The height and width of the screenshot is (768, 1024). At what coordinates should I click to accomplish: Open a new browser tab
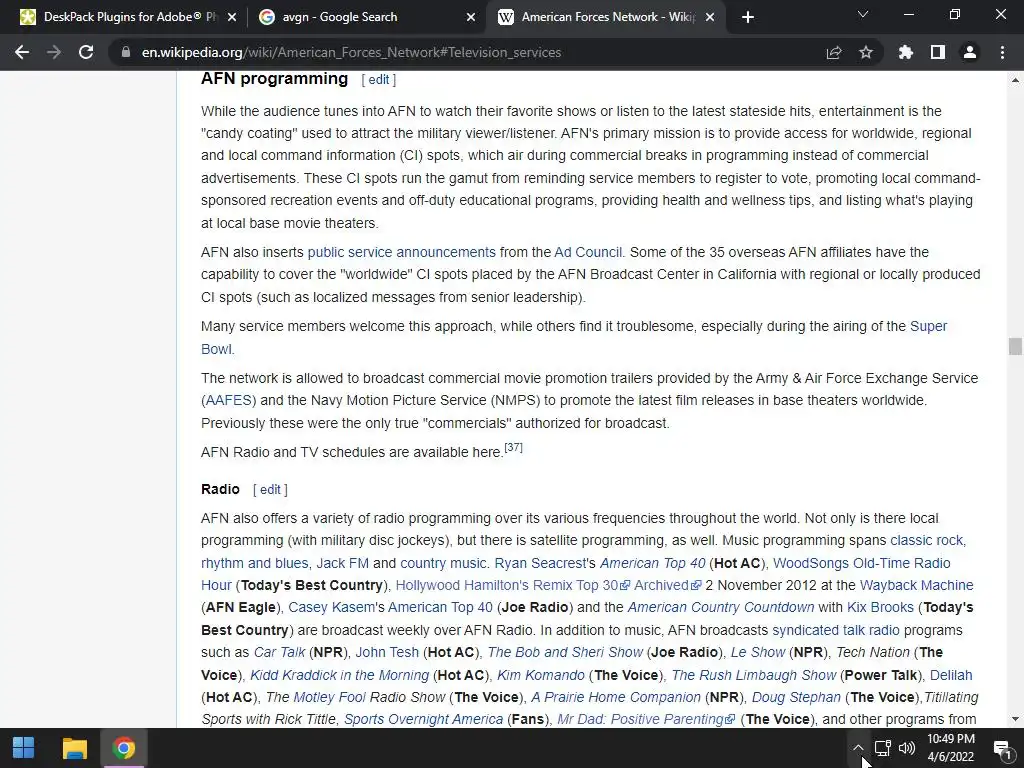click(x=748, y=17)
